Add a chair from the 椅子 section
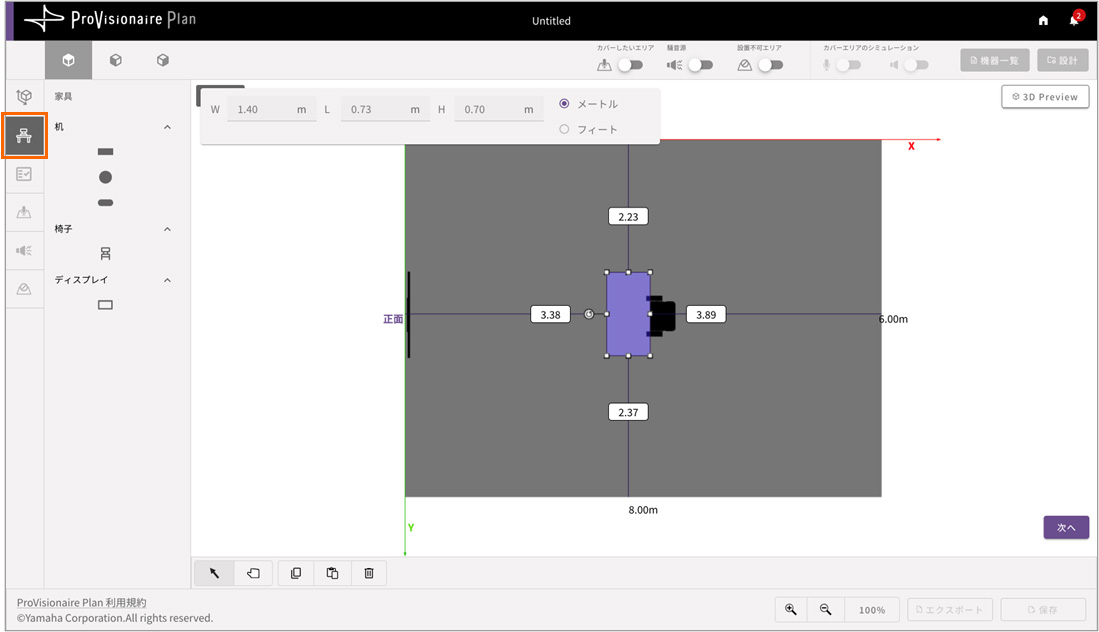Image resolution: width=1099 pixels, height=632 pixels. click(105, 254)
